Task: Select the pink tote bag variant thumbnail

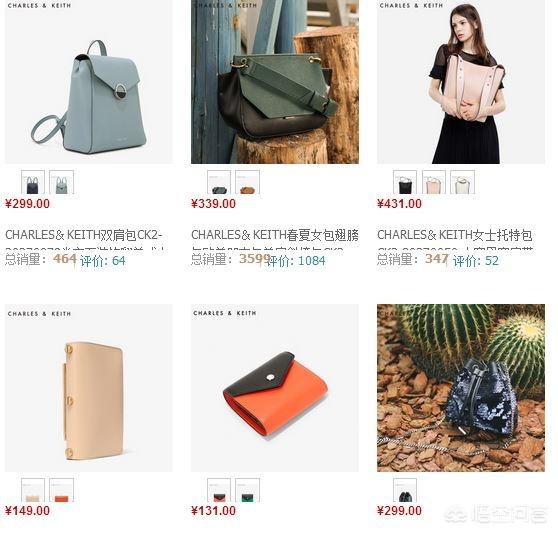Action: coord(434,182)
